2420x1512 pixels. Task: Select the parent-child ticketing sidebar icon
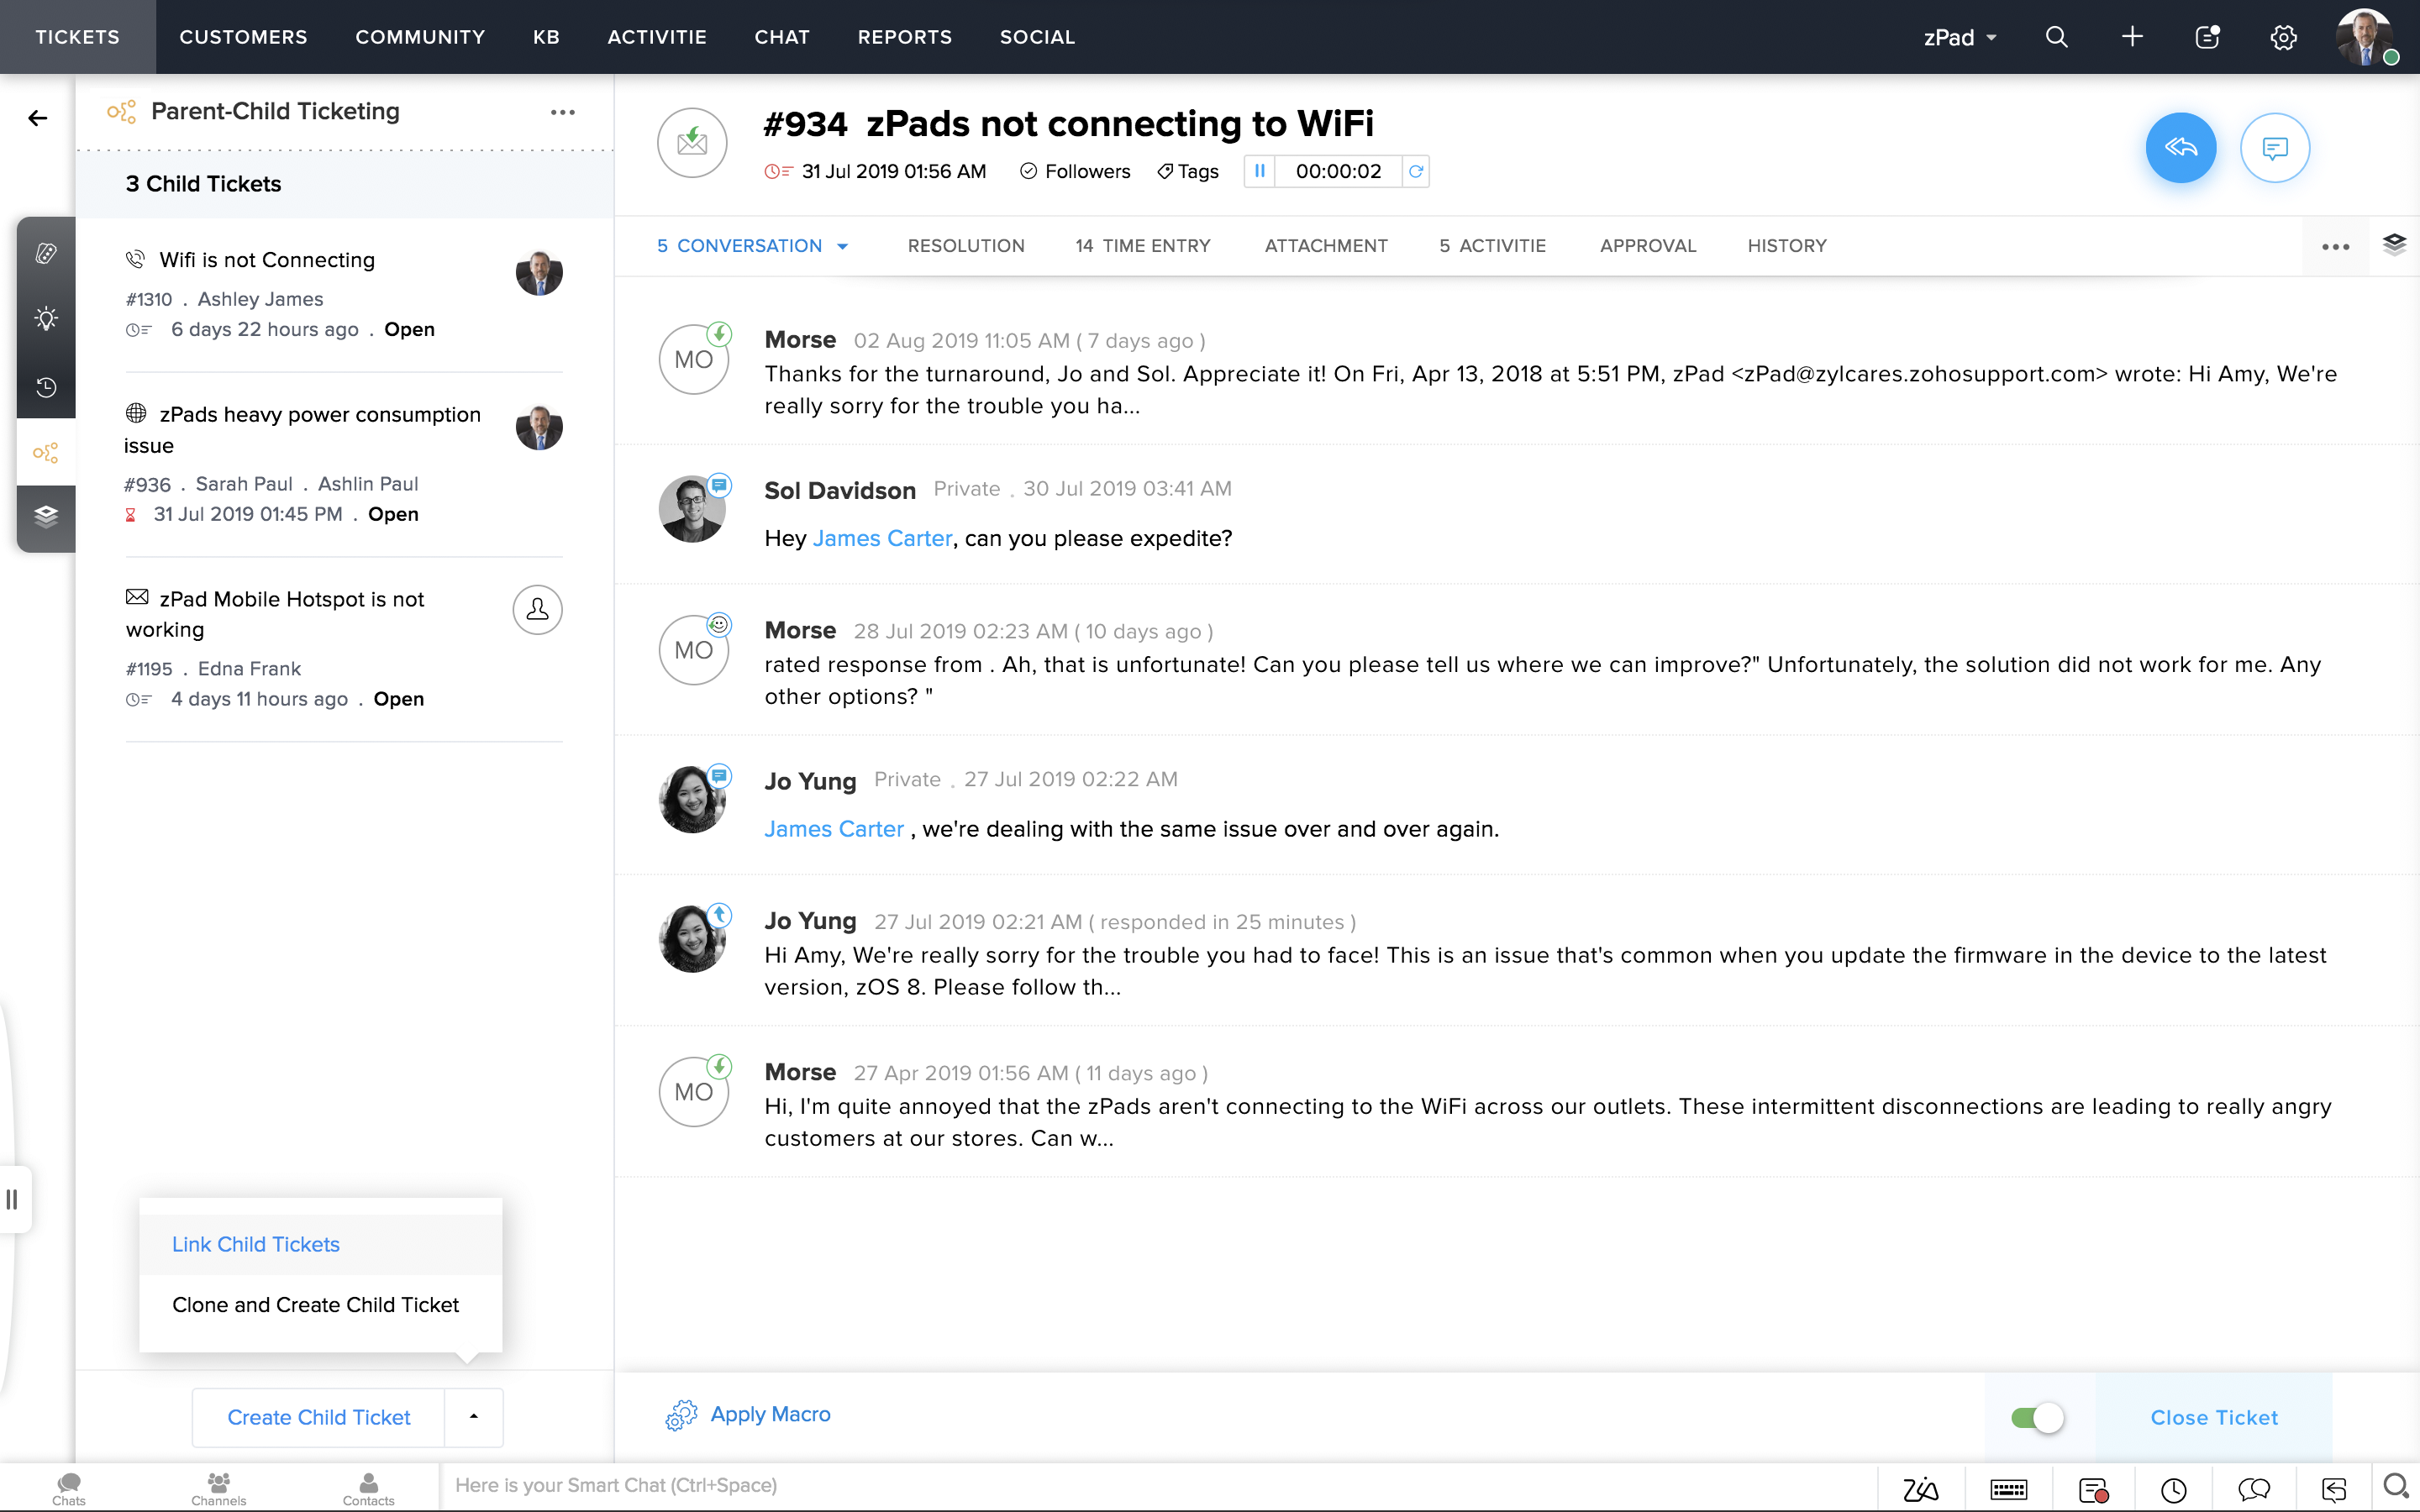pos(46,453)
